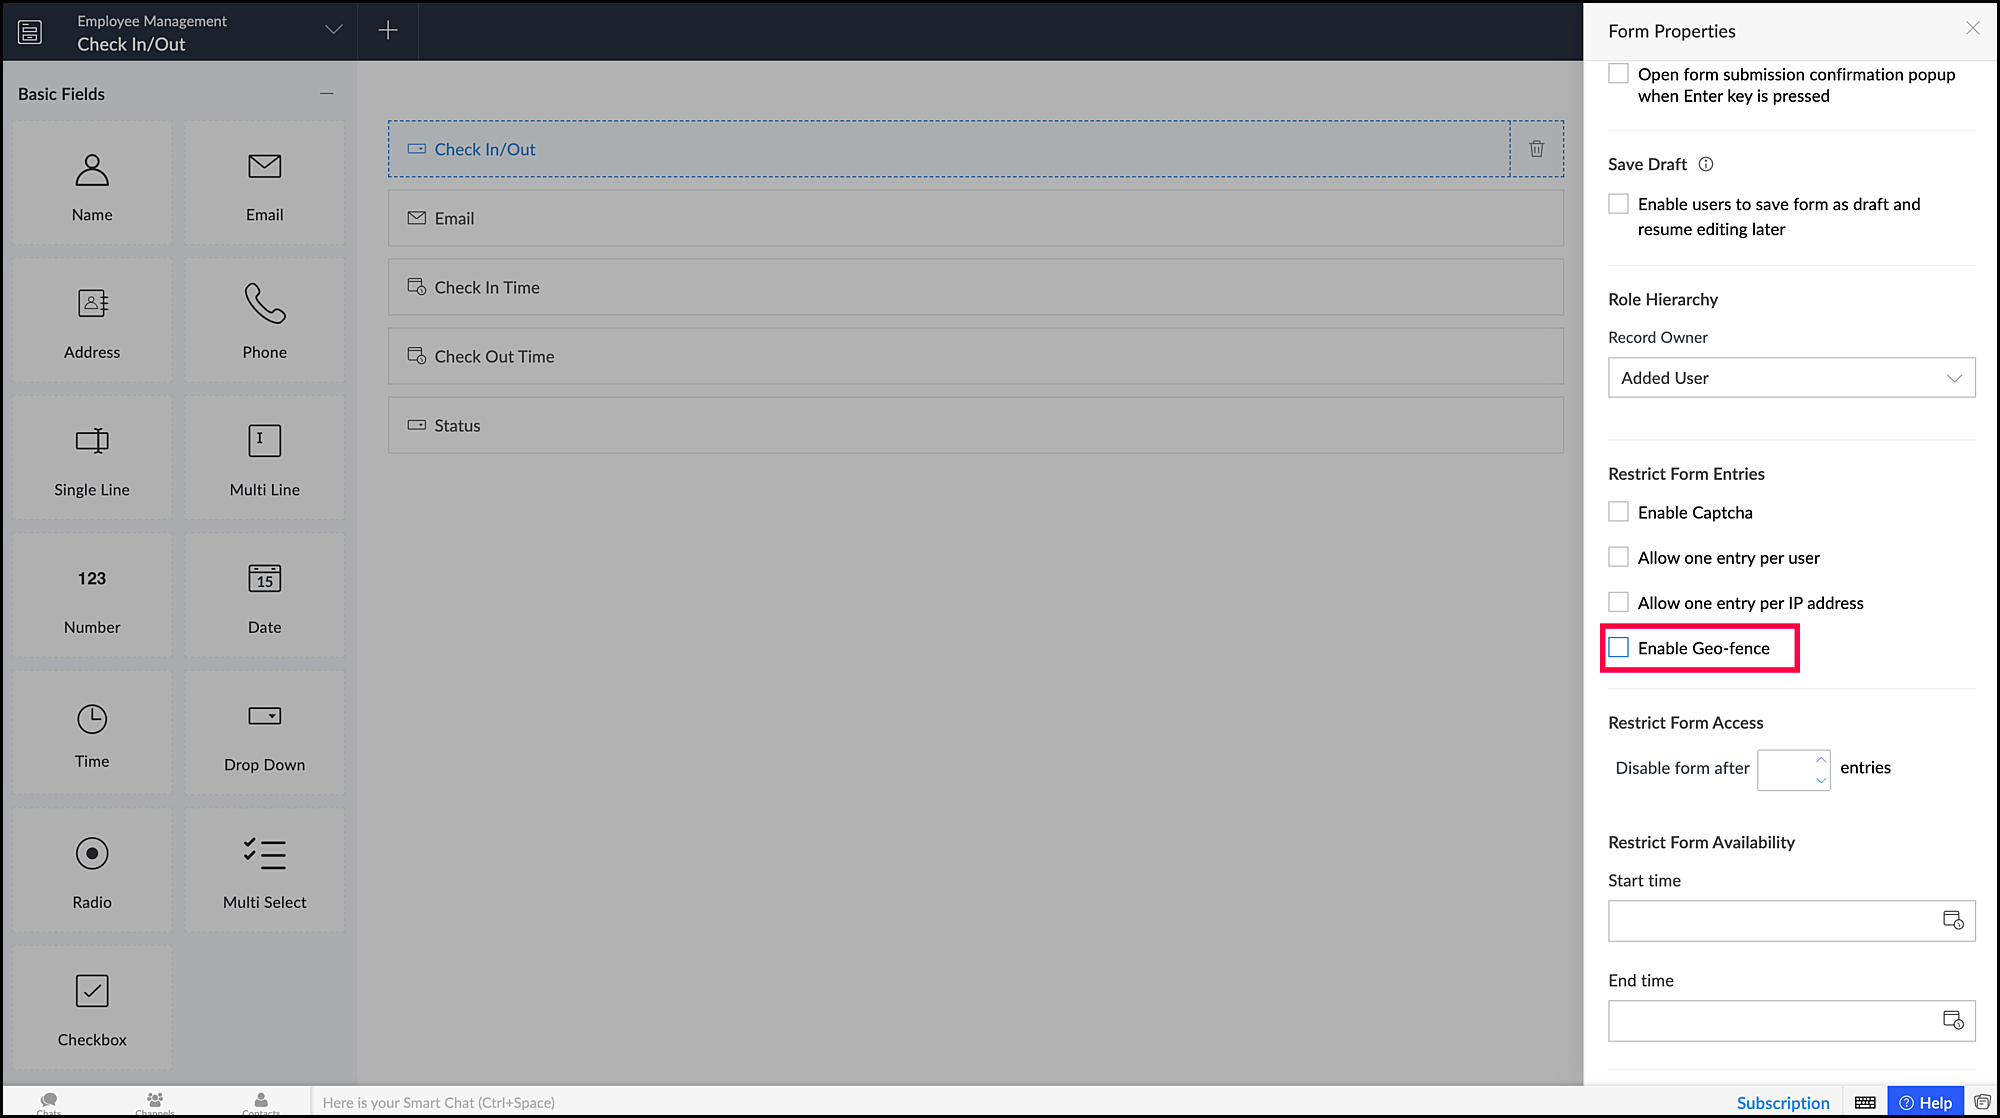Screen dimensions: 2000x1118
Task: Increase Disable form after entries stepper
Action: click(1821, 760)
